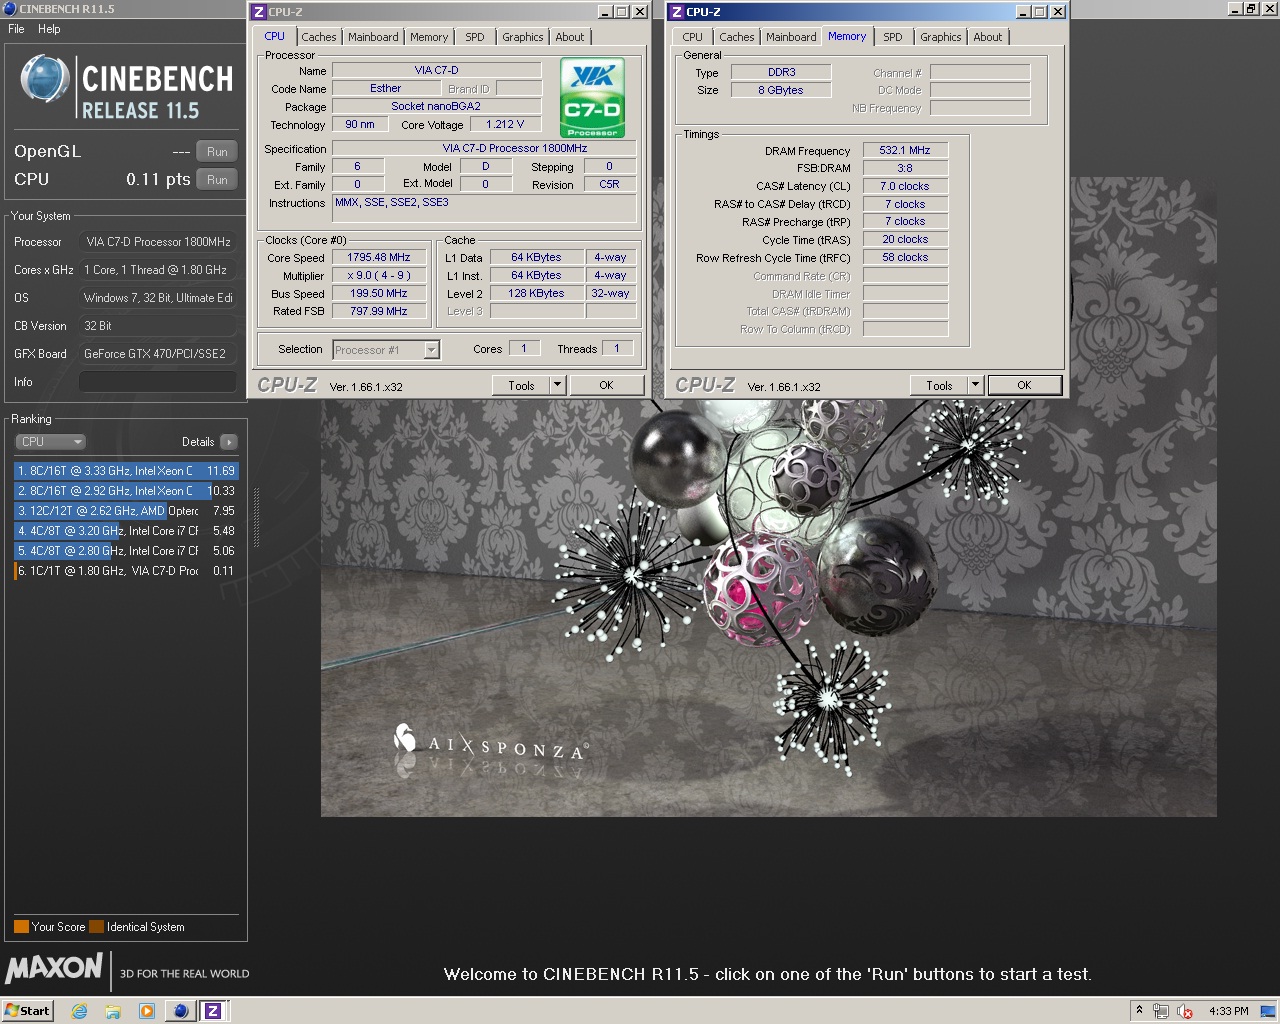Click Tools button in CPU-Z CPU window
The height and width of the screenshot is (1024, 1280).
click(x=521, y=385)
